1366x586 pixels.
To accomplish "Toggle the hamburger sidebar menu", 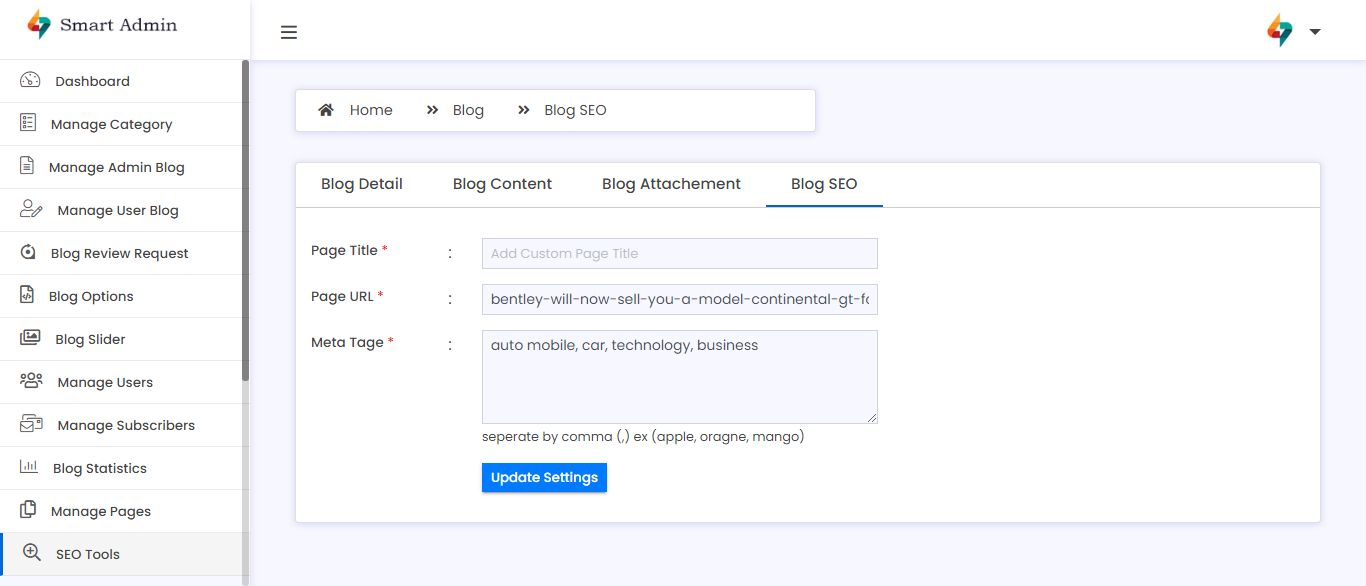I will tap(289, 32).
